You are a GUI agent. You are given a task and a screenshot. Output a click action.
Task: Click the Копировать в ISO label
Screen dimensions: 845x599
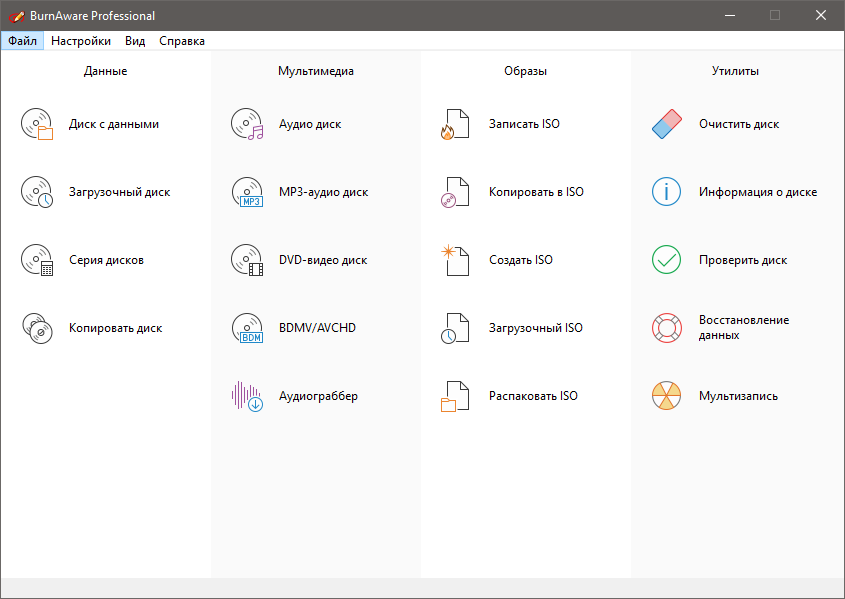536,192
